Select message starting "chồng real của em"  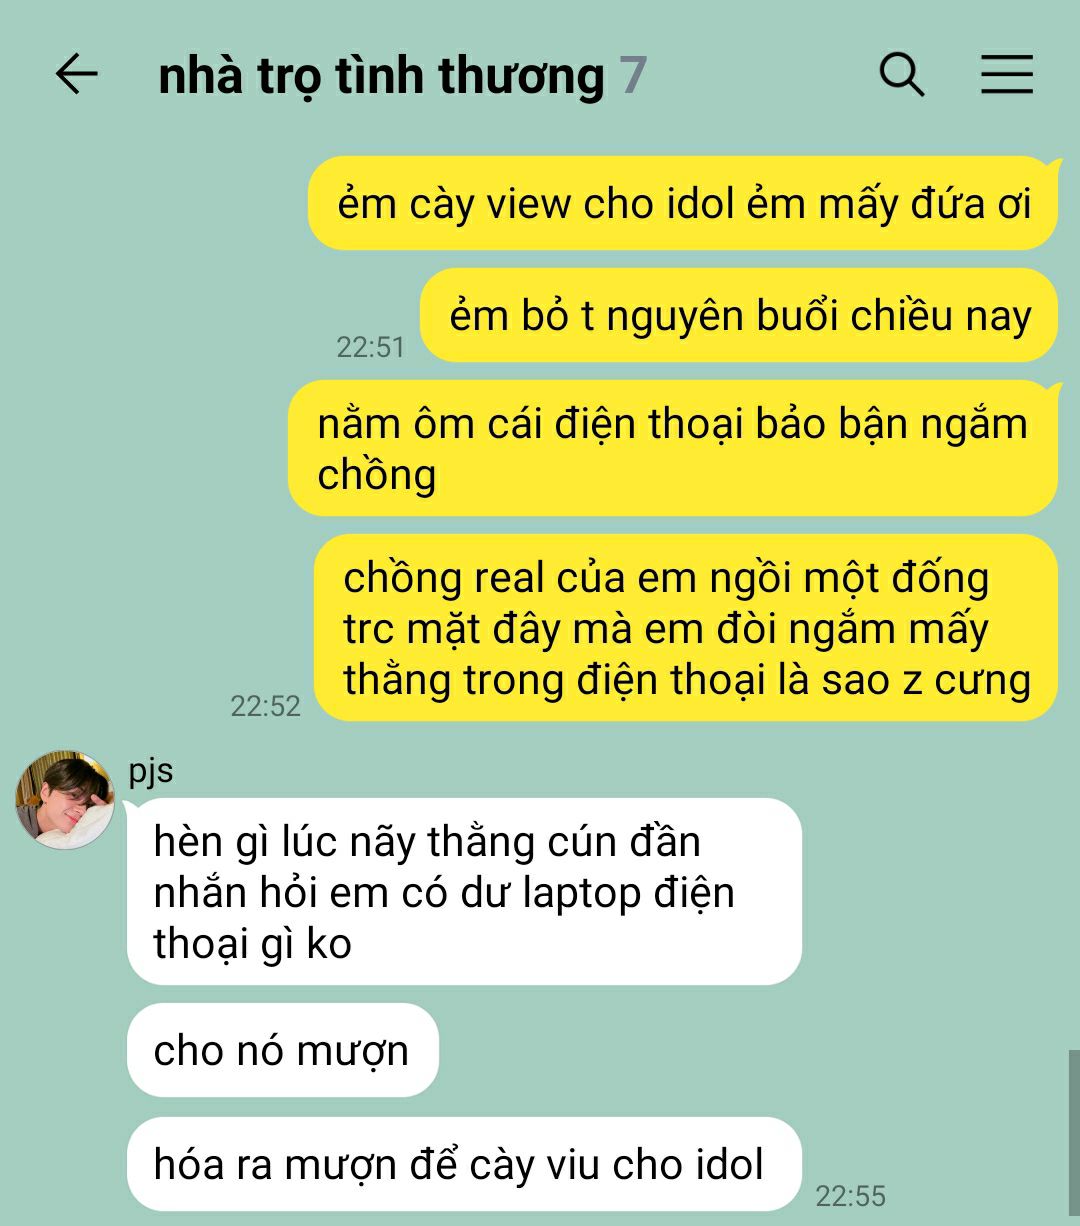point(686,628)
